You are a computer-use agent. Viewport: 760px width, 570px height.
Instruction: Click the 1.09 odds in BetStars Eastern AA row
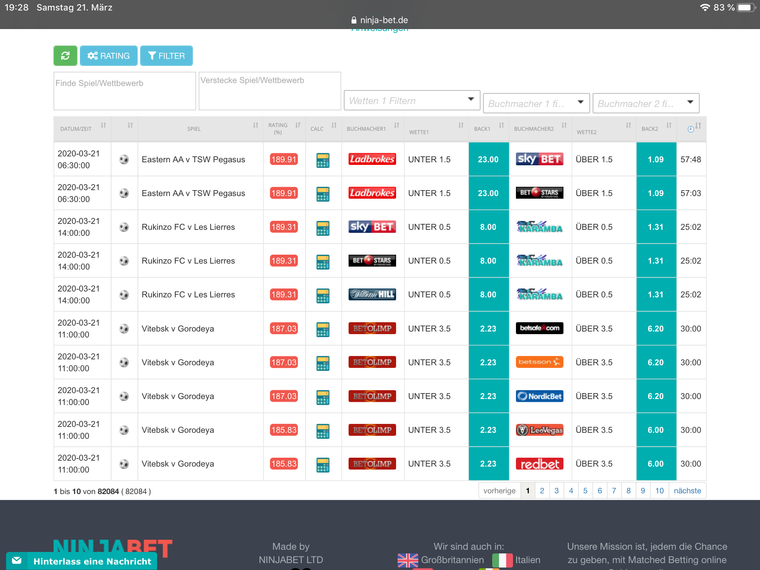656,193
